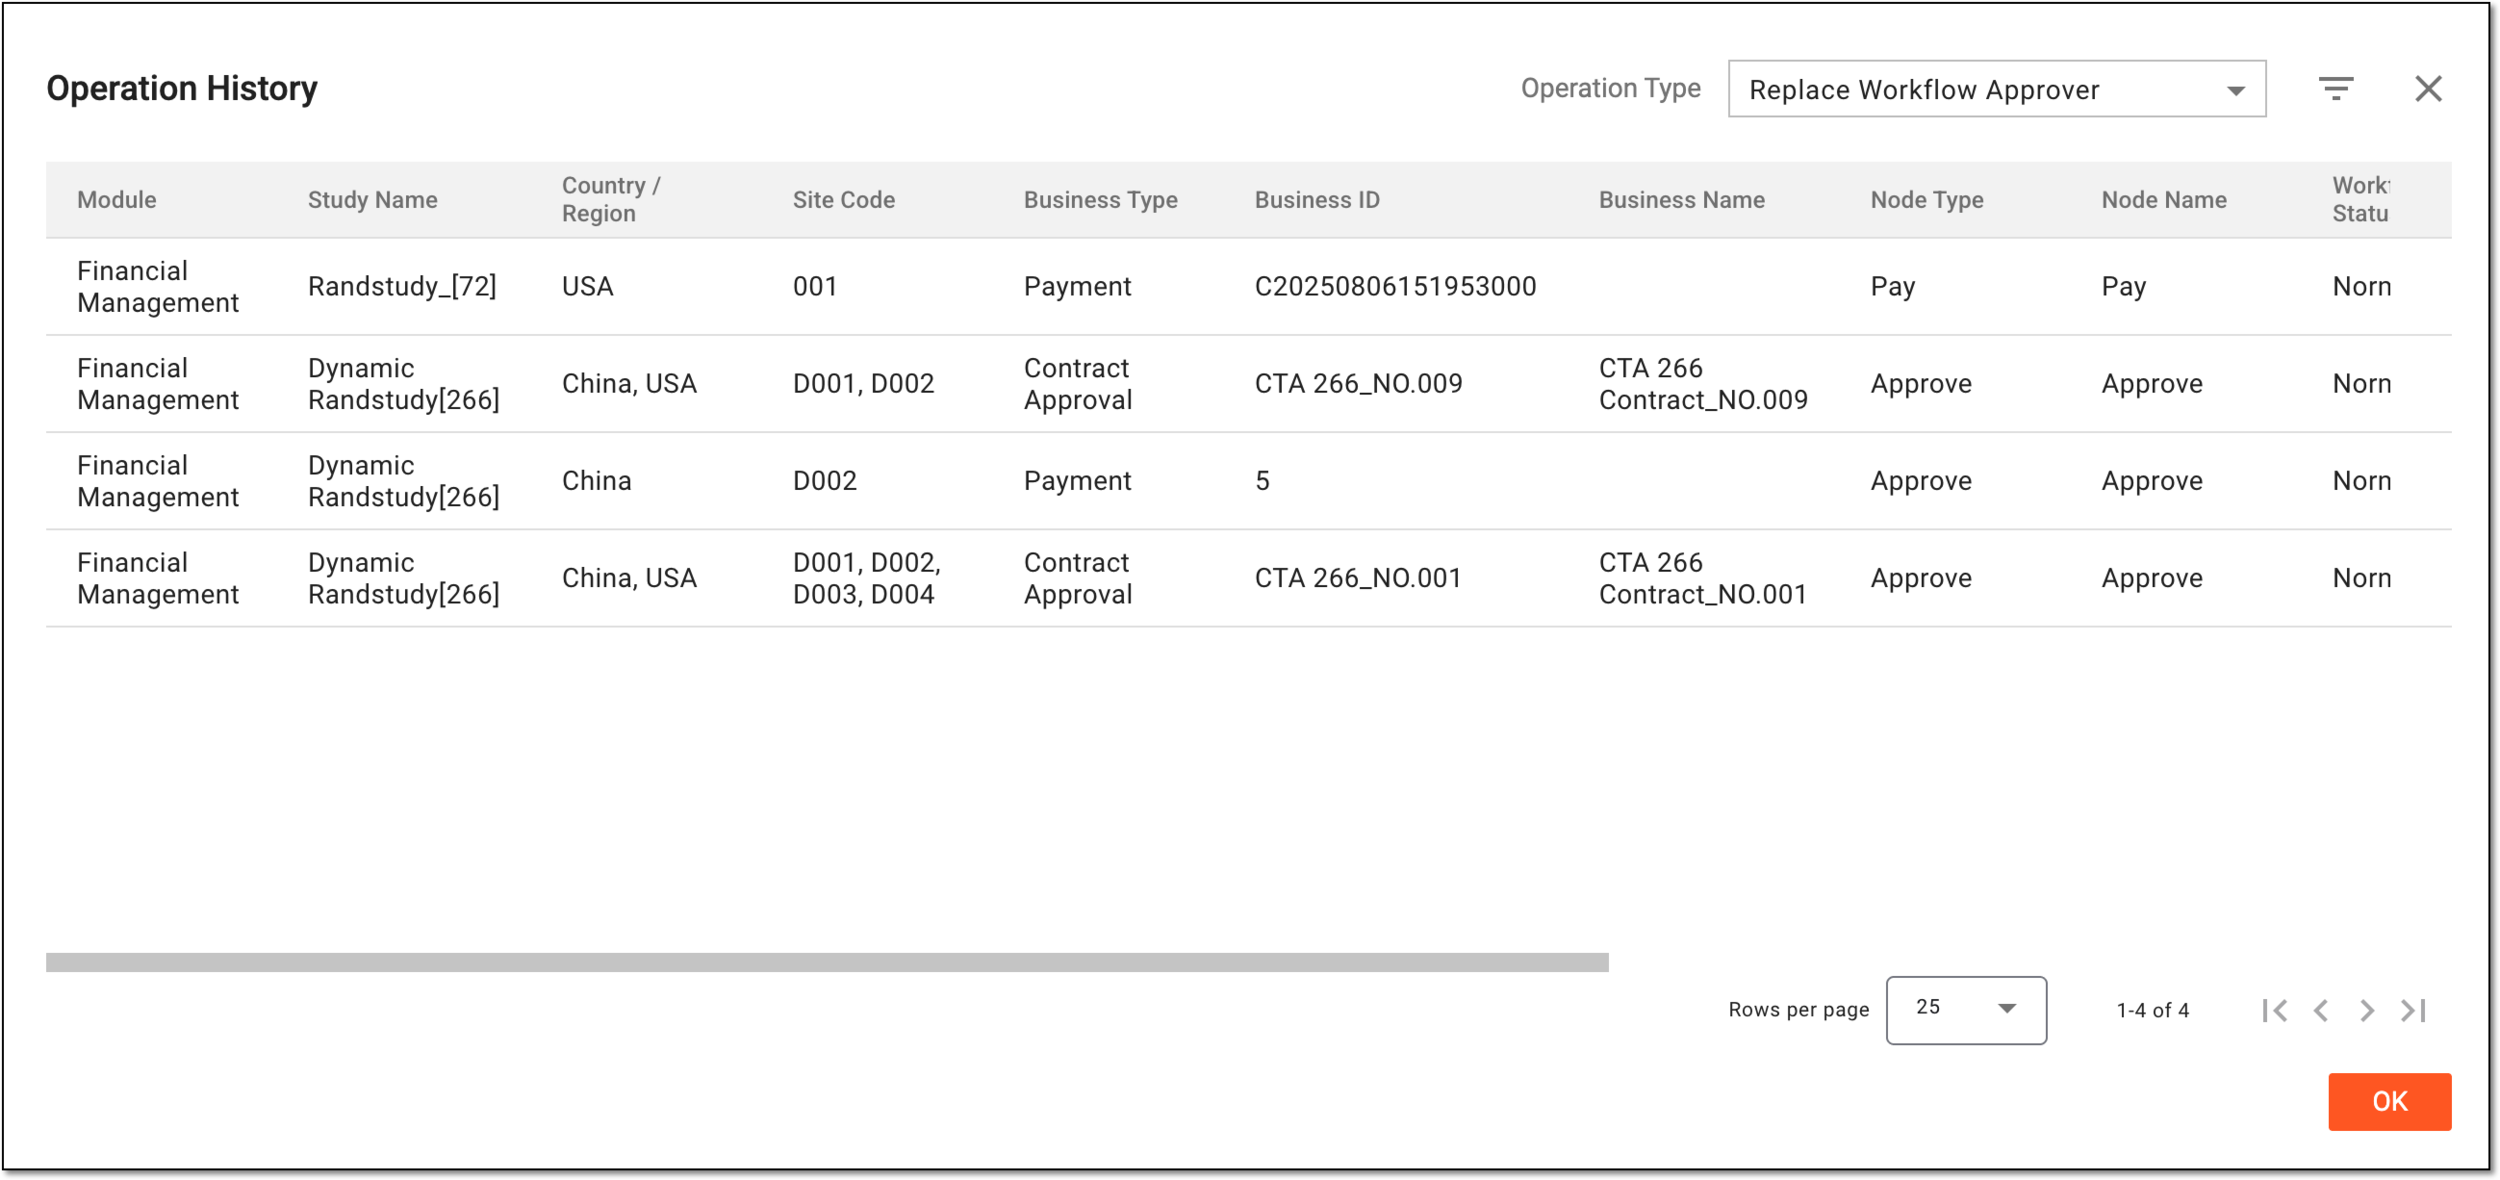
Task: Click Business ID value 5
Action: pyautogui.click(x=1262, y=481)
